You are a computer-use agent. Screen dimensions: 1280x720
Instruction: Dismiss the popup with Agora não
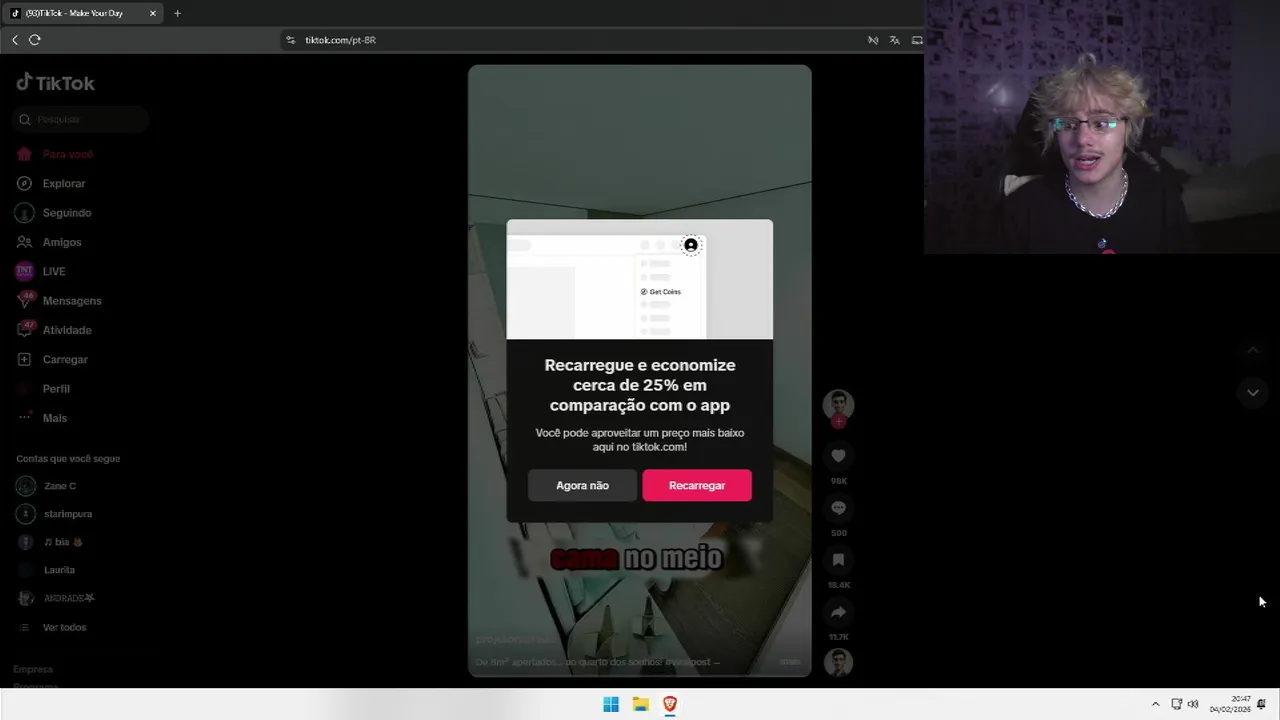582,485
